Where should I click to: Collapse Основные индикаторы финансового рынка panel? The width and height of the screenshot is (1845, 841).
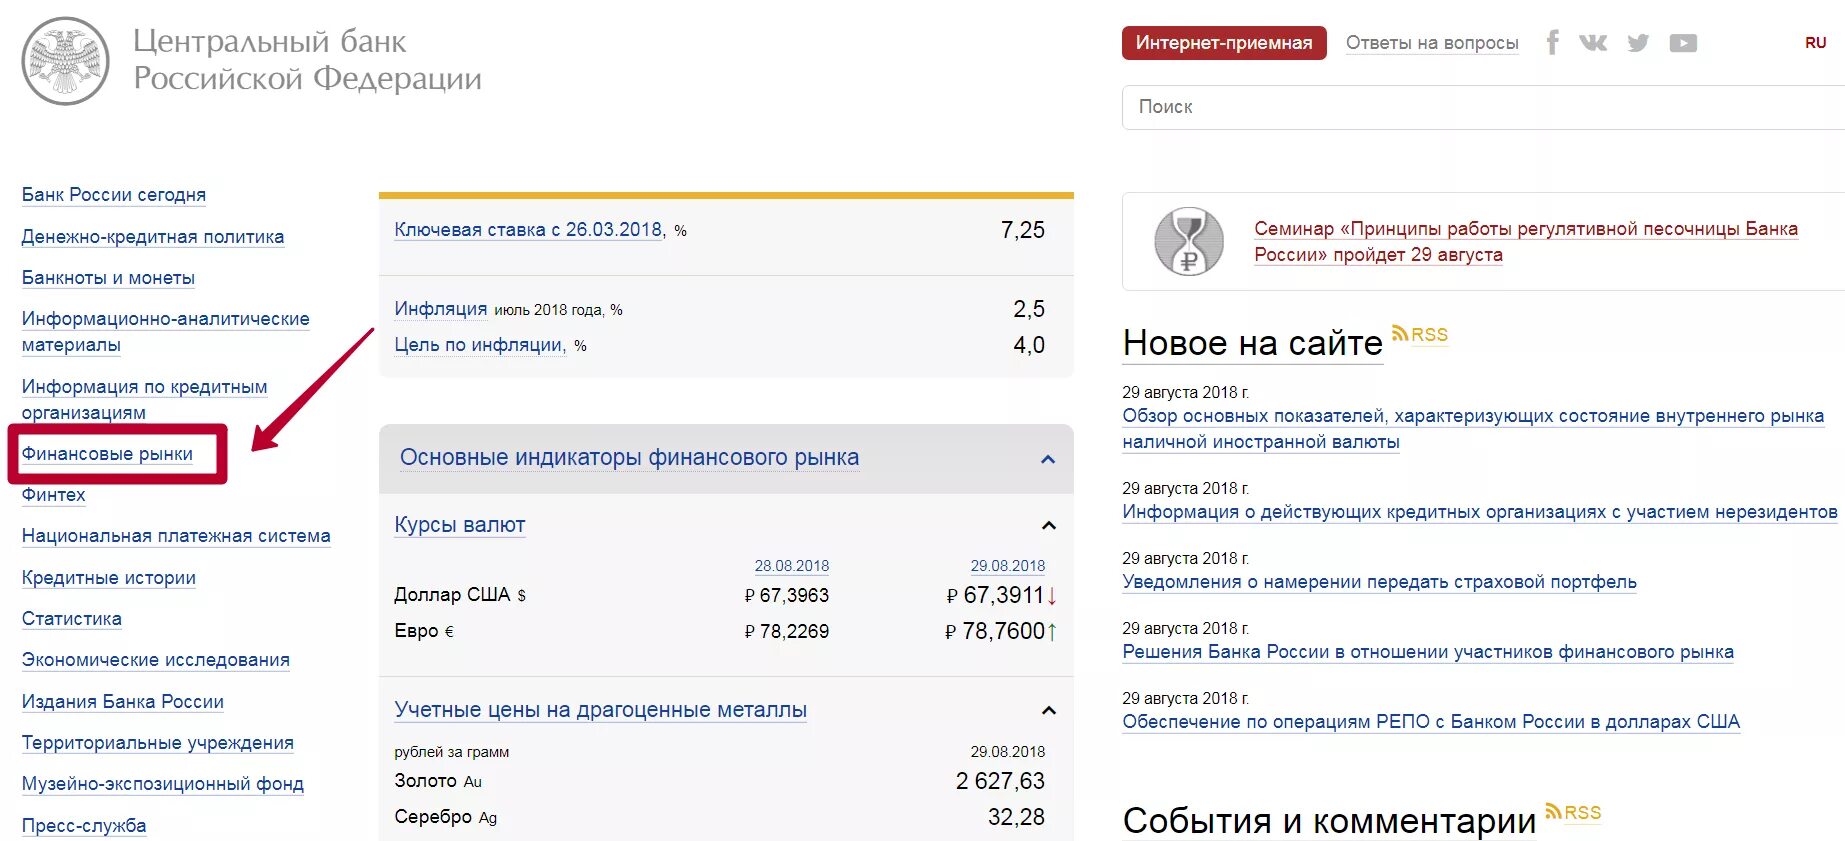1048,459
